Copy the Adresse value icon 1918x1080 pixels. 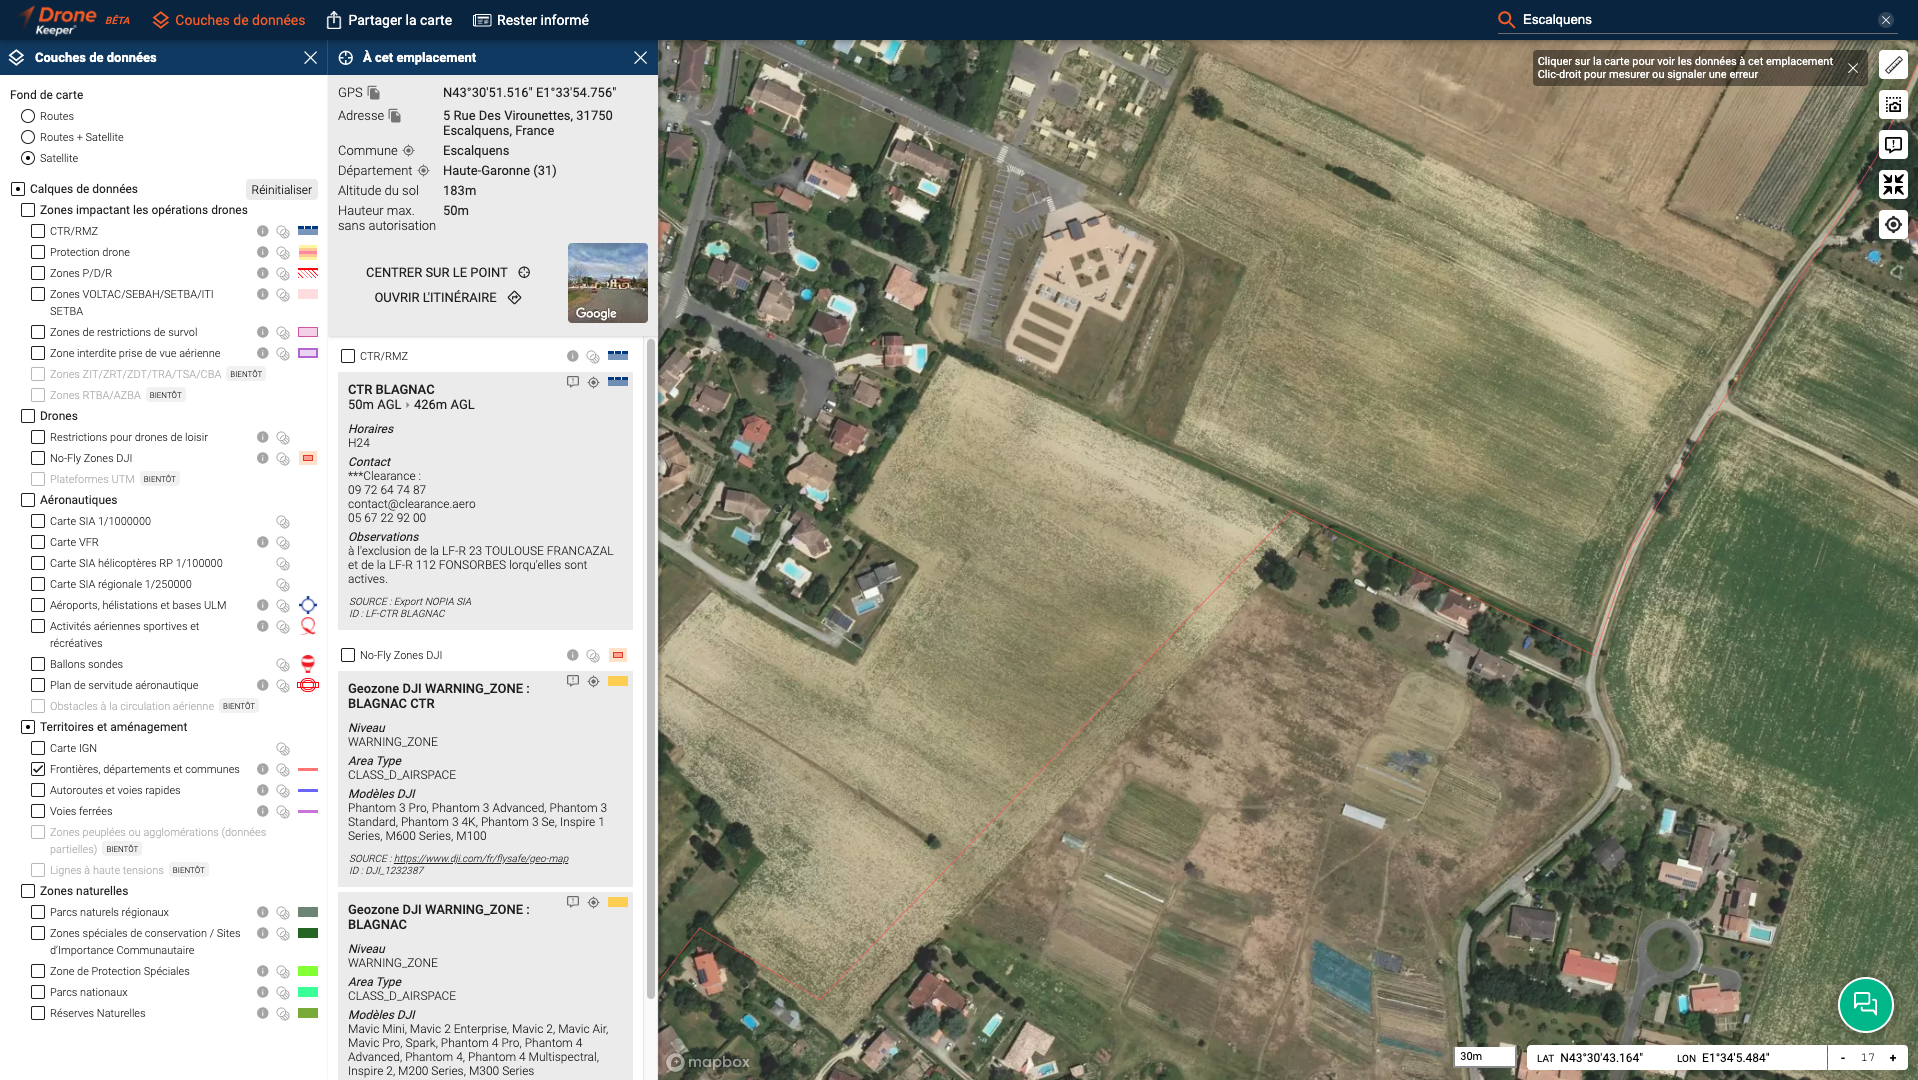pos(395,116)
